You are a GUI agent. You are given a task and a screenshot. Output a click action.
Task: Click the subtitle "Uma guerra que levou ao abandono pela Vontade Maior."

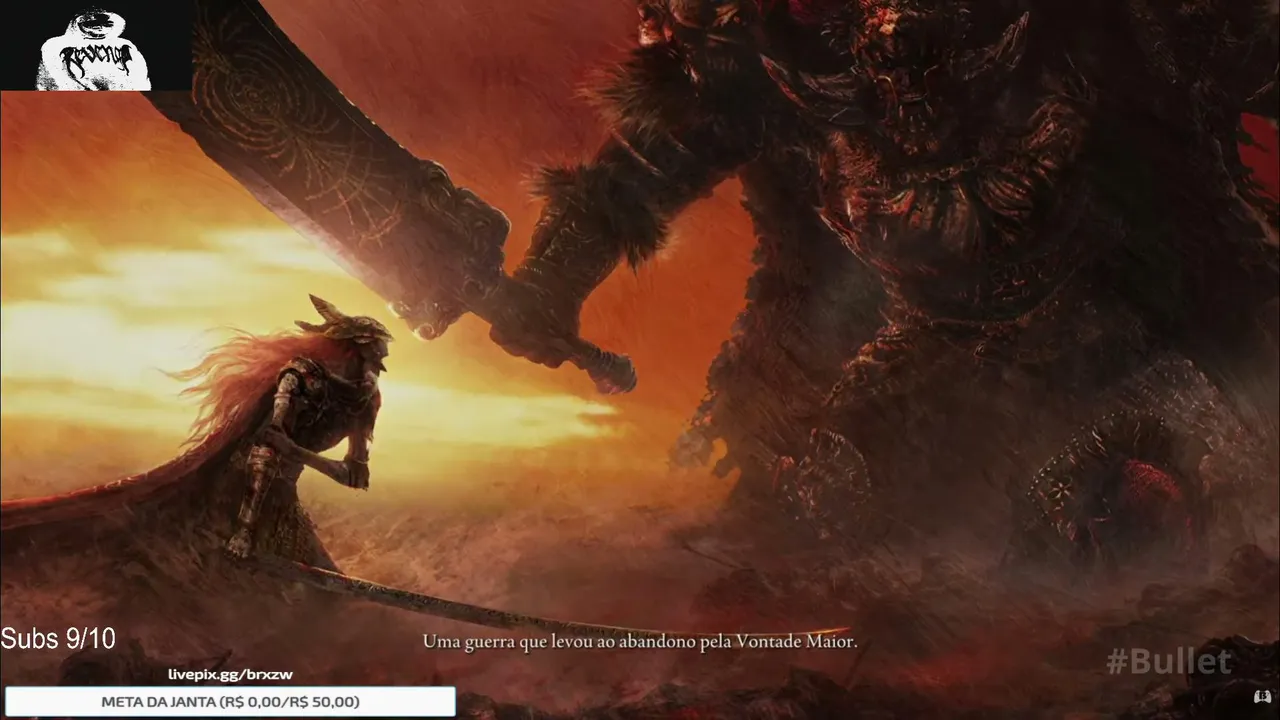(x=640, y=641)
